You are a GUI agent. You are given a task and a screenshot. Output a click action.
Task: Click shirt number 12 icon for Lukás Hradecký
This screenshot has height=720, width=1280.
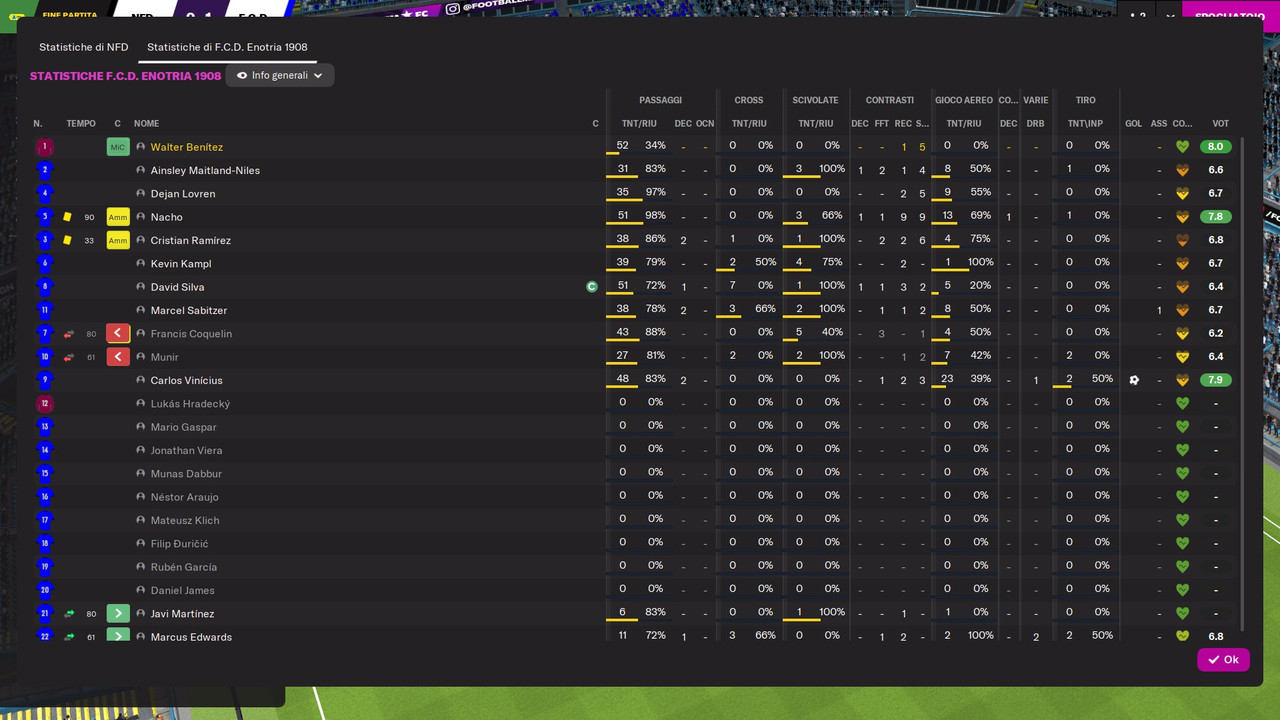coord(44,404)
